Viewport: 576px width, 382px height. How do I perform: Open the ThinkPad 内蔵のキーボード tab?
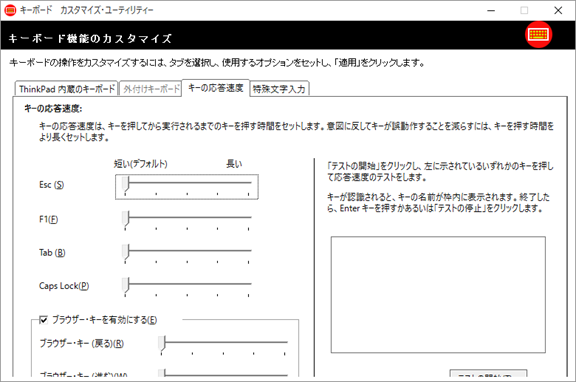pyautogui.click(x=66, y=89)
